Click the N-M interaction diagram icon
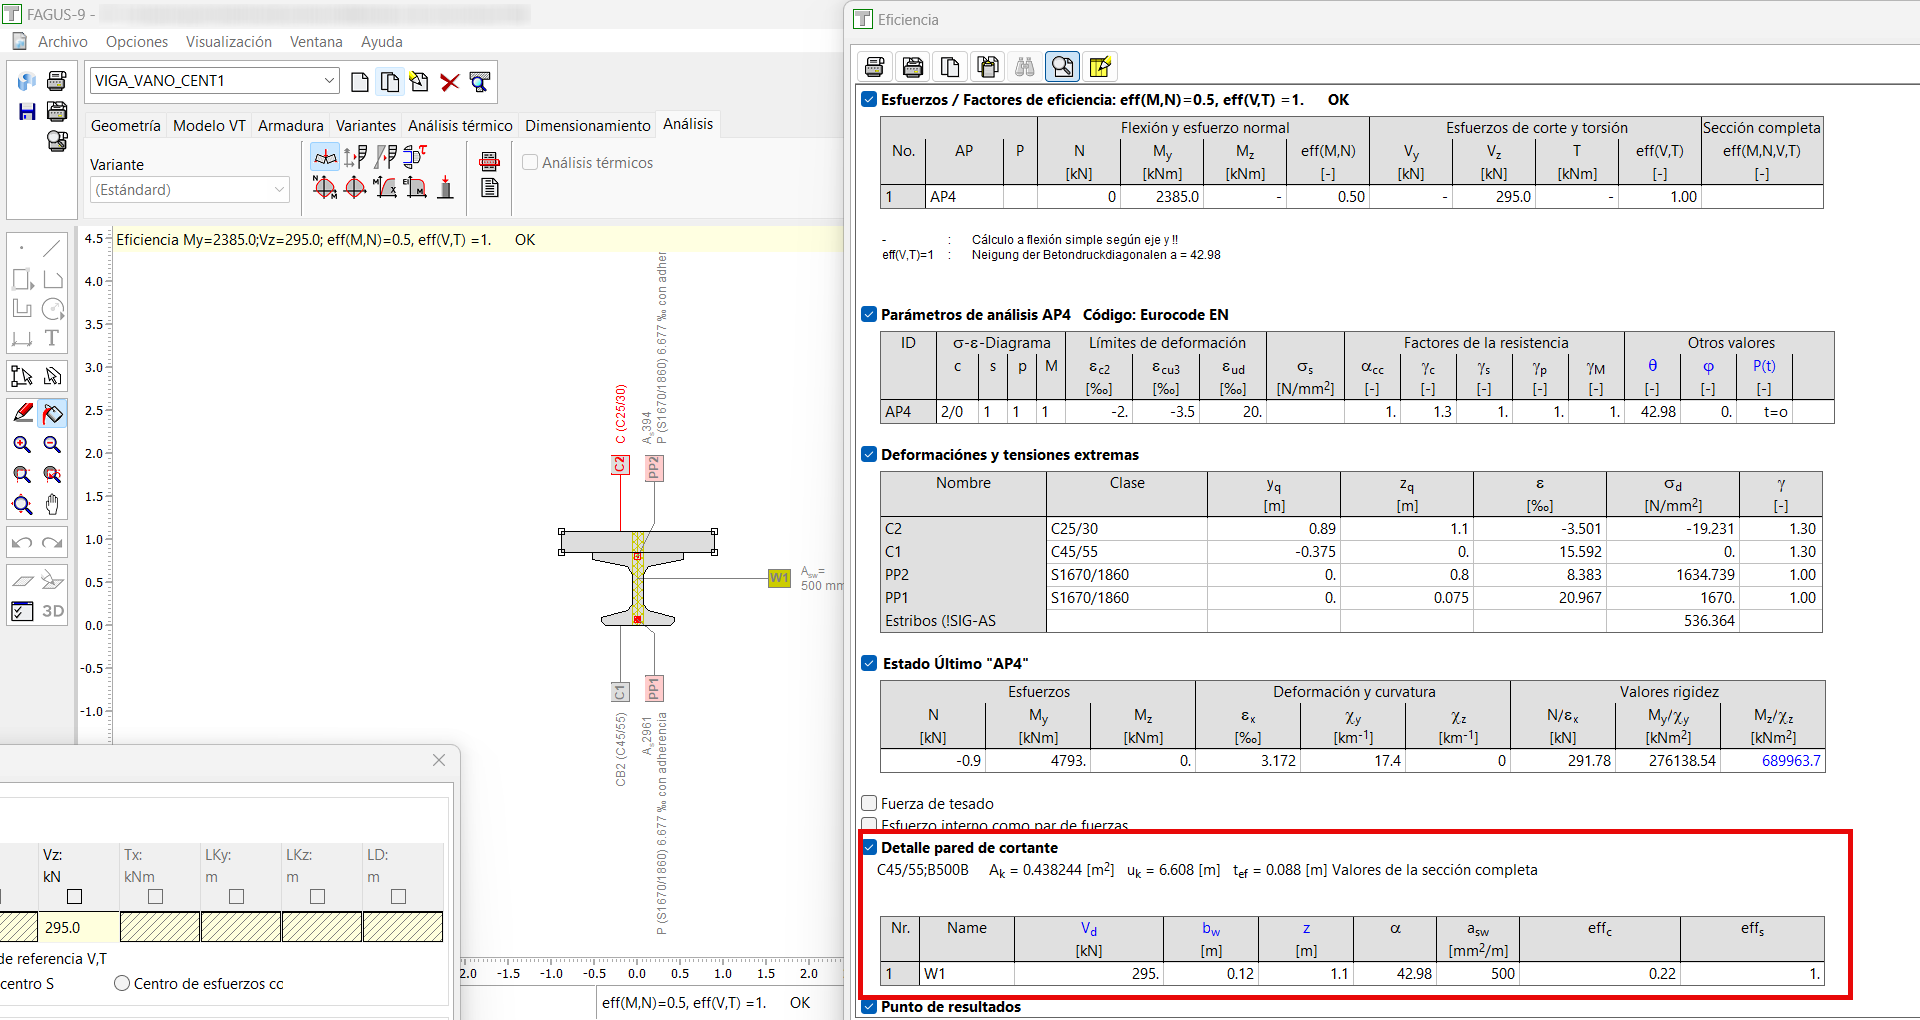 click(325, 187)
